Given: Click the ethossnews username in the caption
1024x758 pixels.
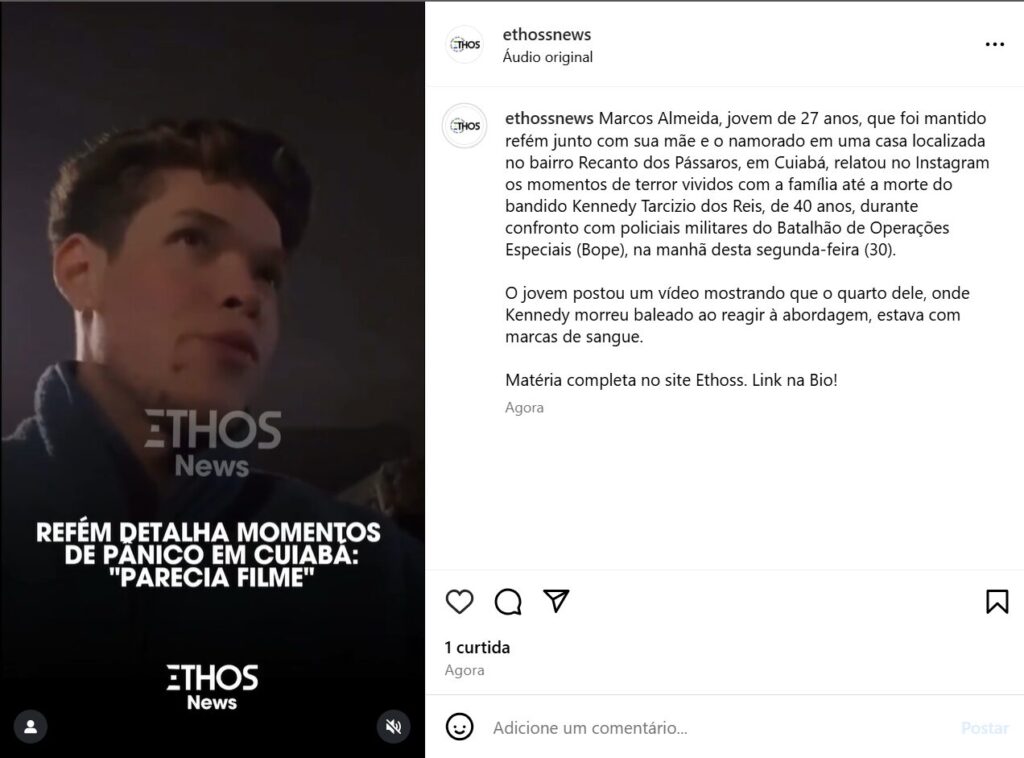Looking at the screenshot, I should tap(549, 118).
